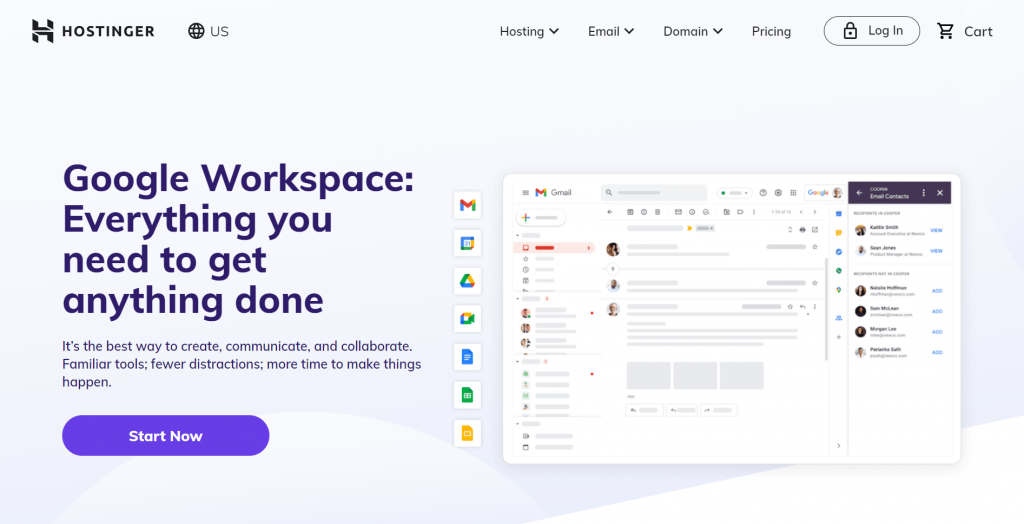This screenshot has width=1024, height=524.
Task: Click the Google Workspace headline text
Action: pos(238,239)
